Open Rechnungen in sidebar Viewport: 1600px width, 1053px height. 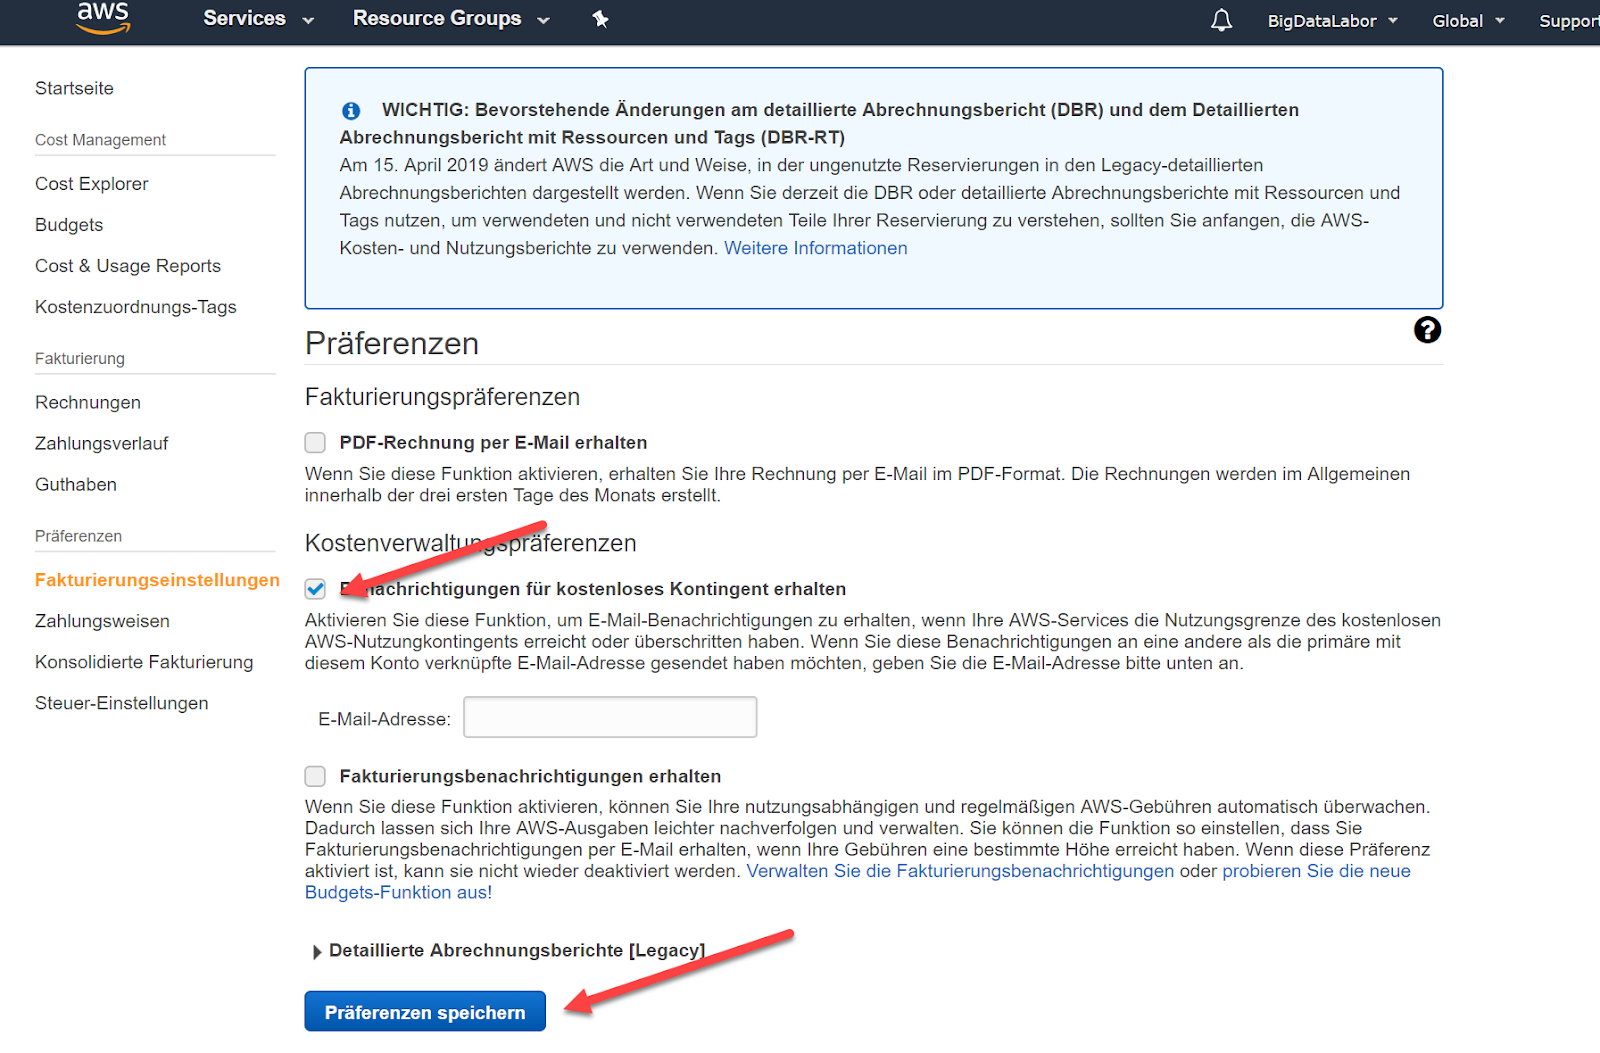(88, 402)
